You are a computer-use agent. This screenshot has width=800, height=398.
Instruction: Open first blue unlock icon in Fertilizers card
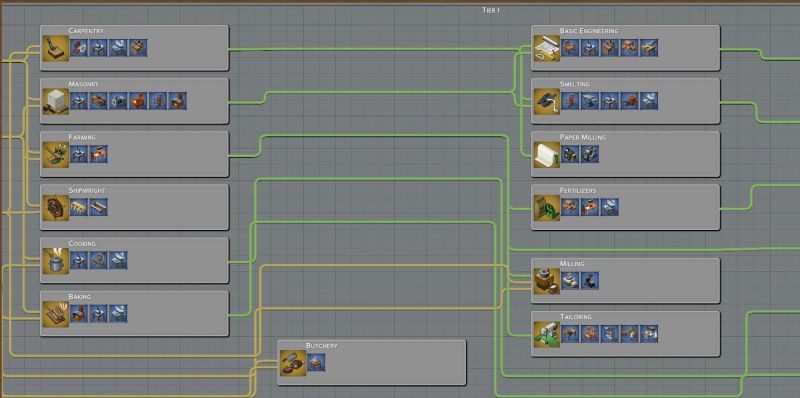(x=570, y=207)
